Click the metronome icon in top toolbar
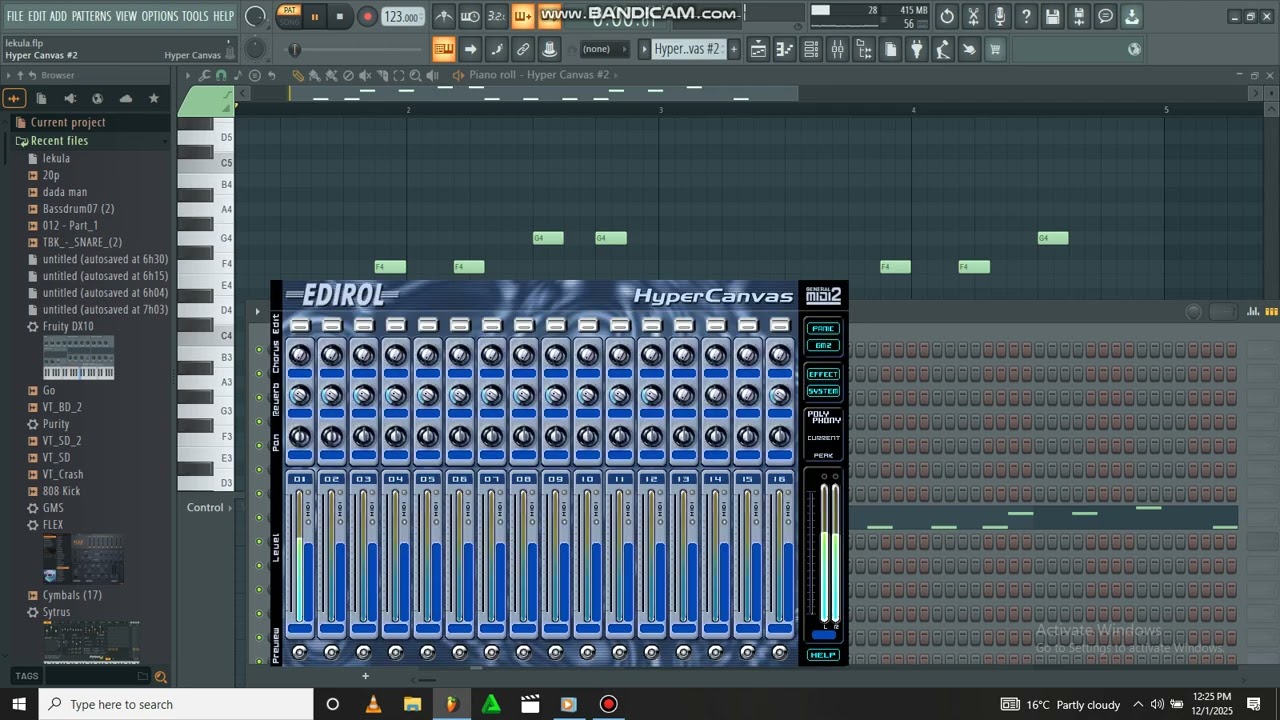The image size is (1280, 720). tap(443, 16)
